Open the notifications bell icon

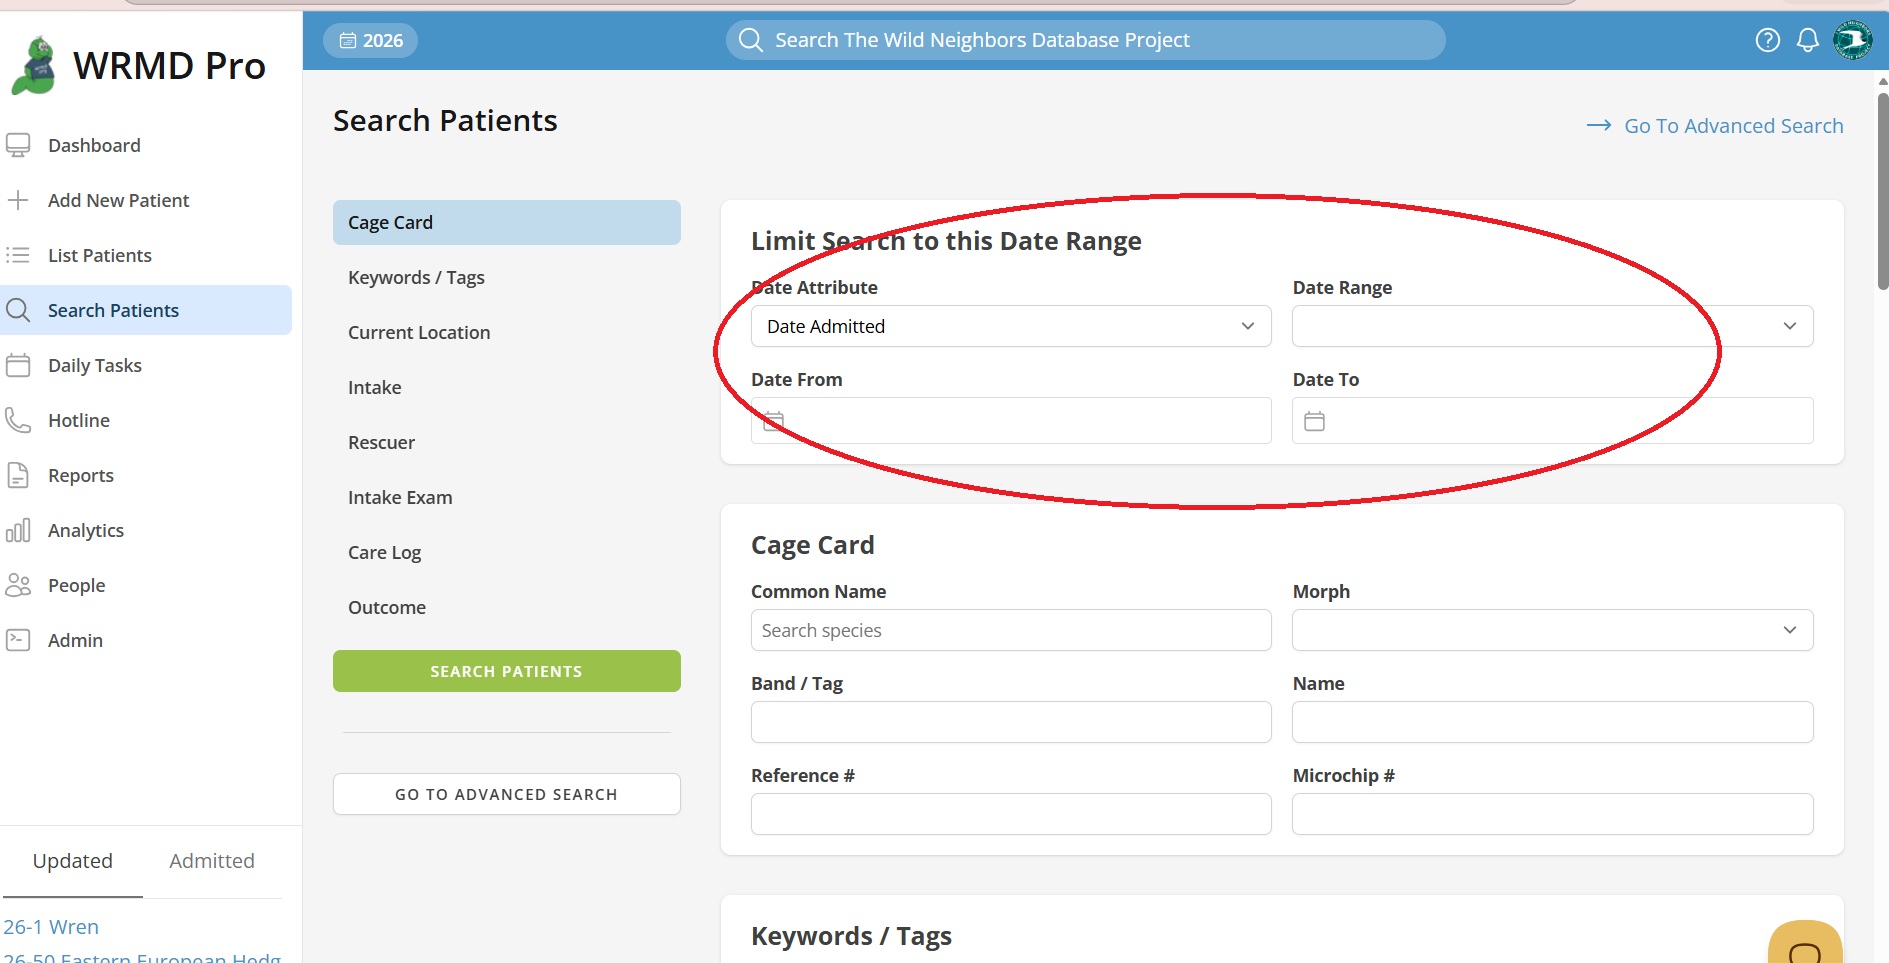point(1808,40)
